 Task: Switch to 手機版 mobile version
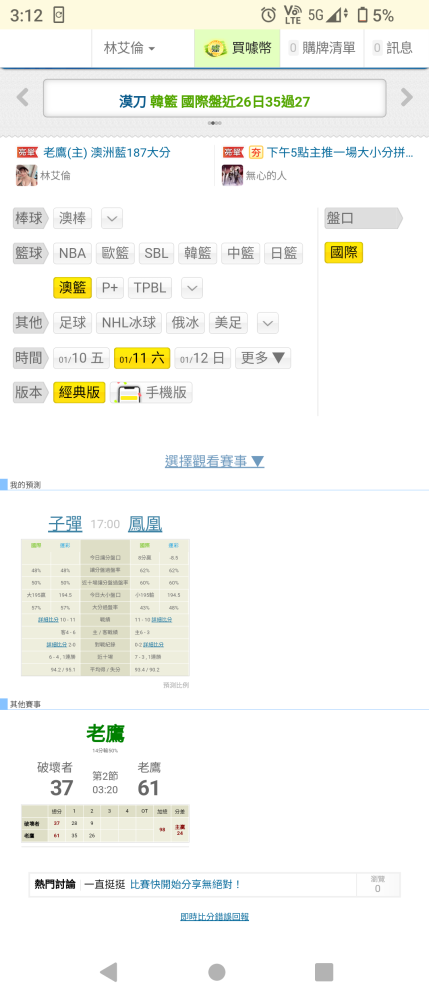click(151, 392)
